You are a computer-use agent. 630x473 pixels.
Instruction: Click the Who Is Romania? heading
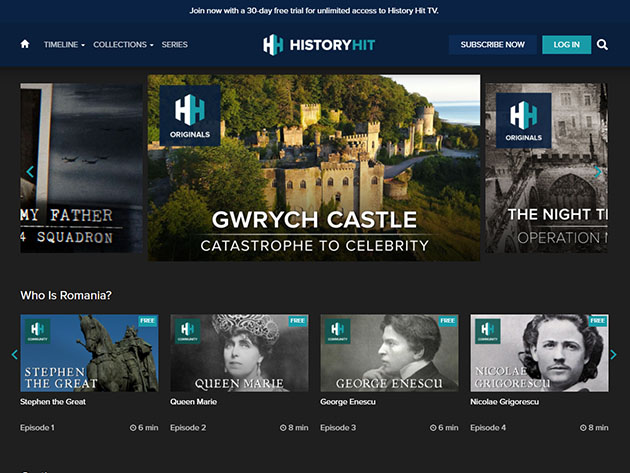click(66, 295)
